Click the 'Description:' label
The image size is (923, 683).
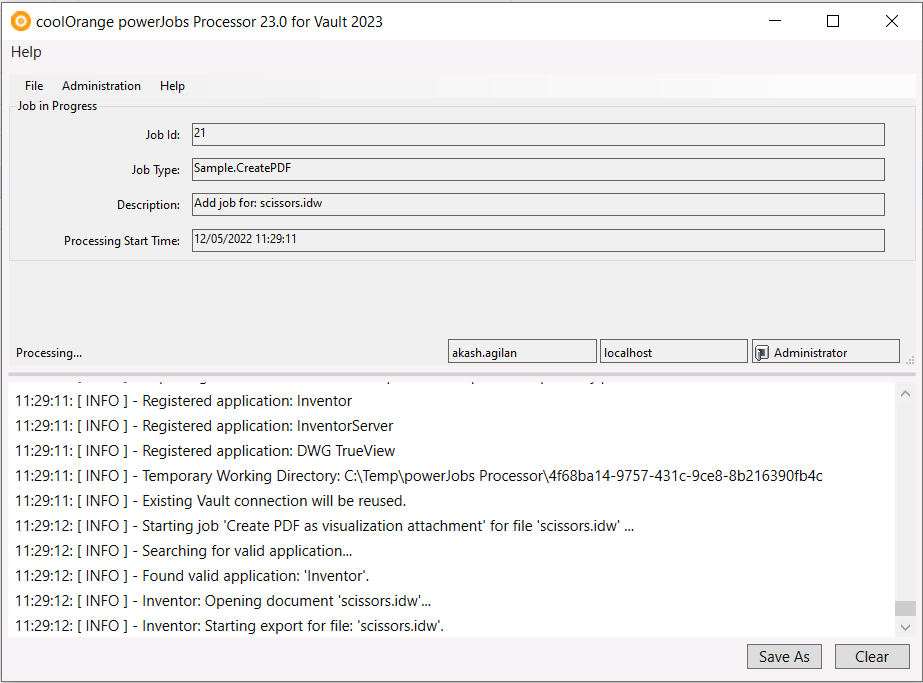coord(148,205)
